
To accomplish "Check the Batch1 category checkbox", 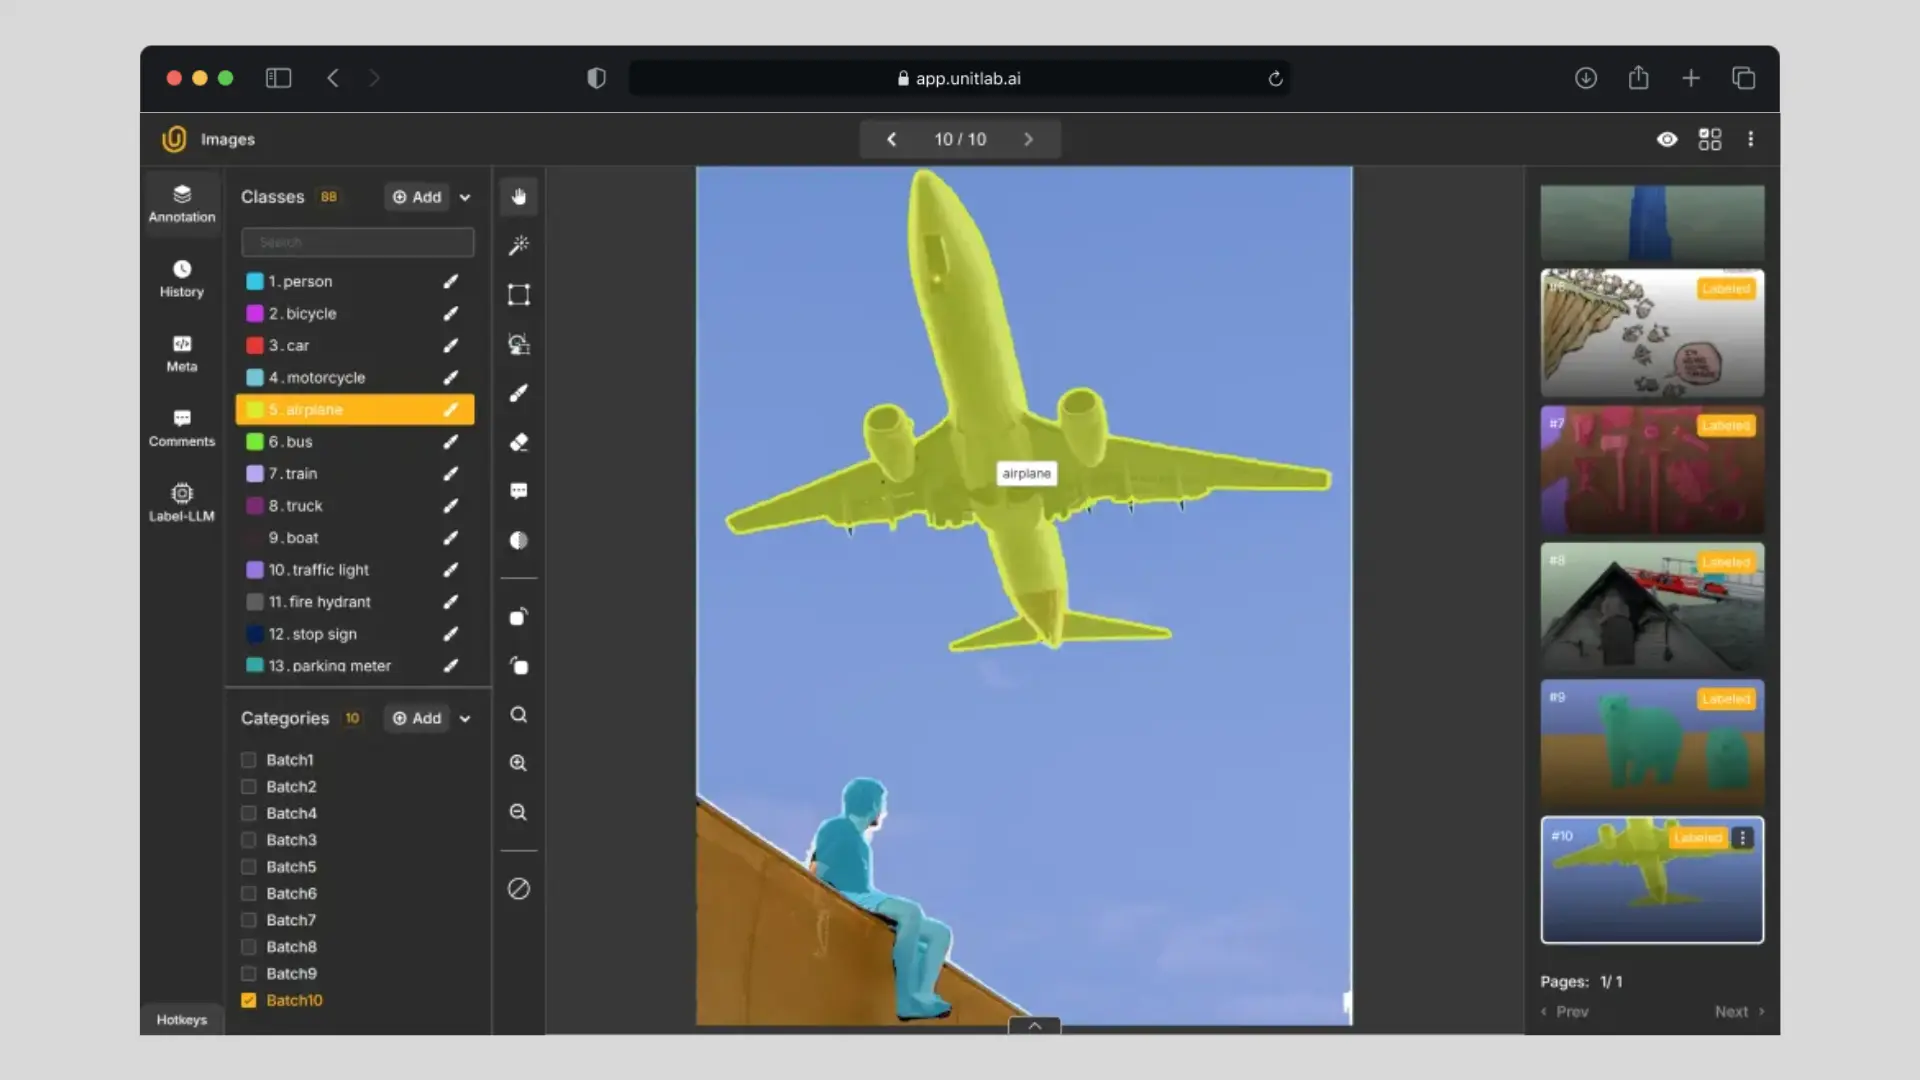I will (249, 760).
